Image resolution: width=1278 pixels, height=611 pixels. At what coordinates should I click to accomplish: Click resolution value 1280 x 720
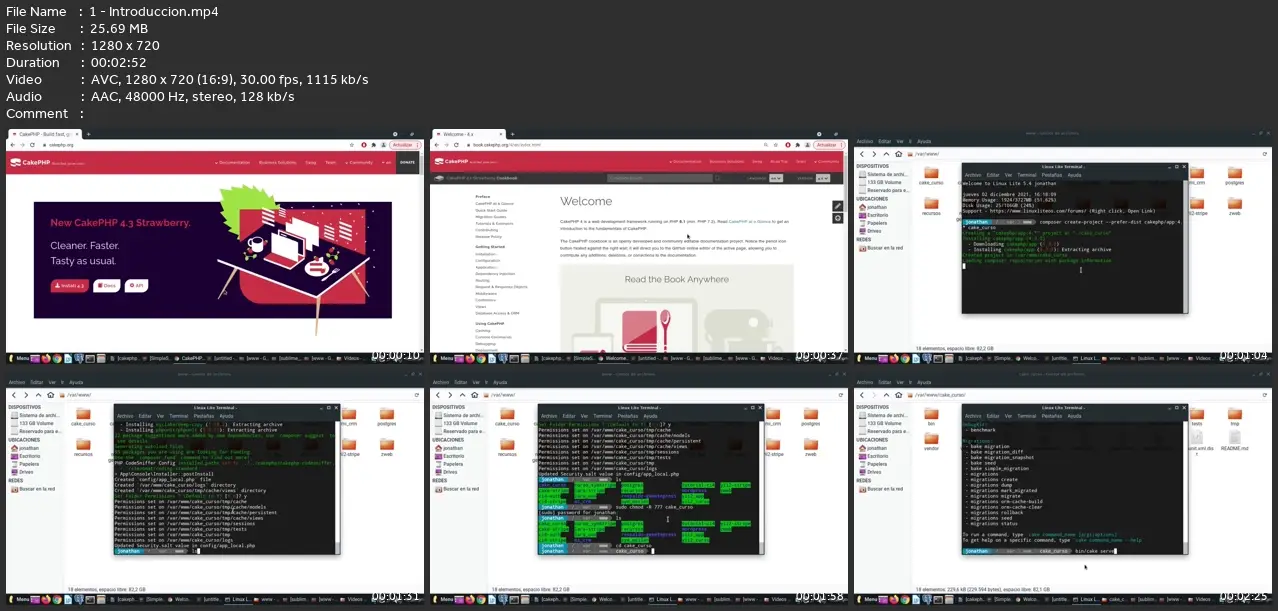(124, 45)
